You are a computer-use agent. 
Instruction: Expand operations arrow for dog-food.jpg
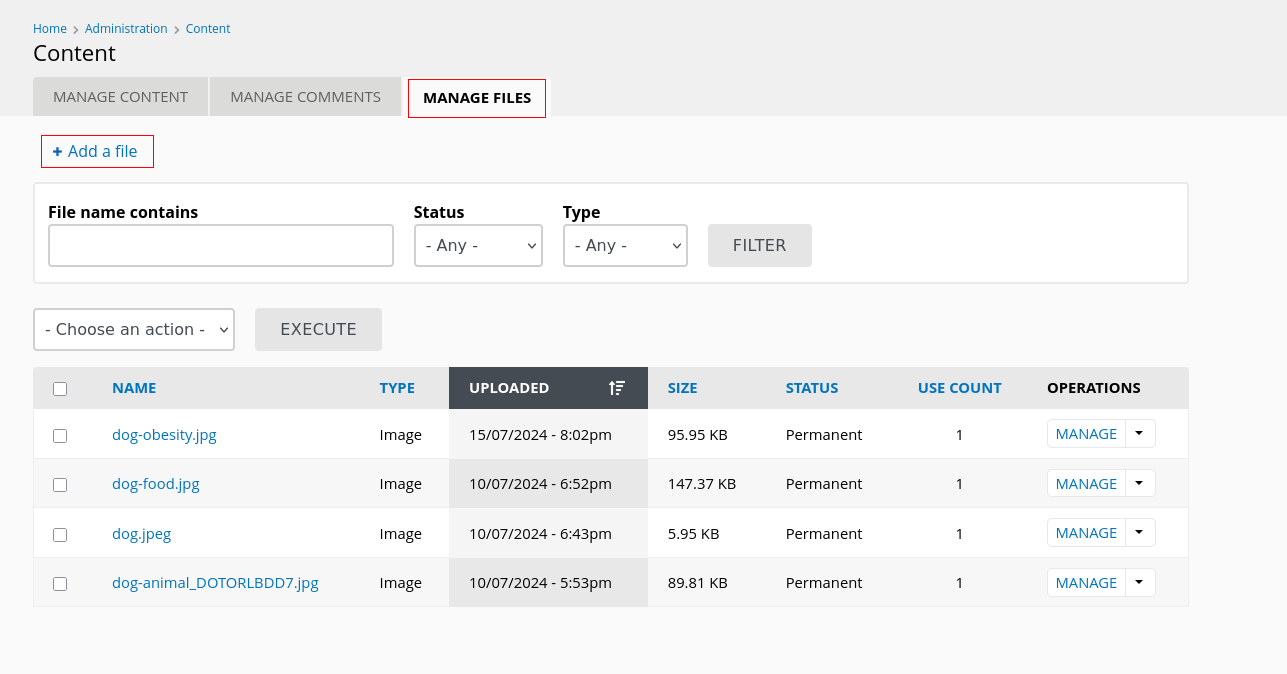[x=1140, y=484]
